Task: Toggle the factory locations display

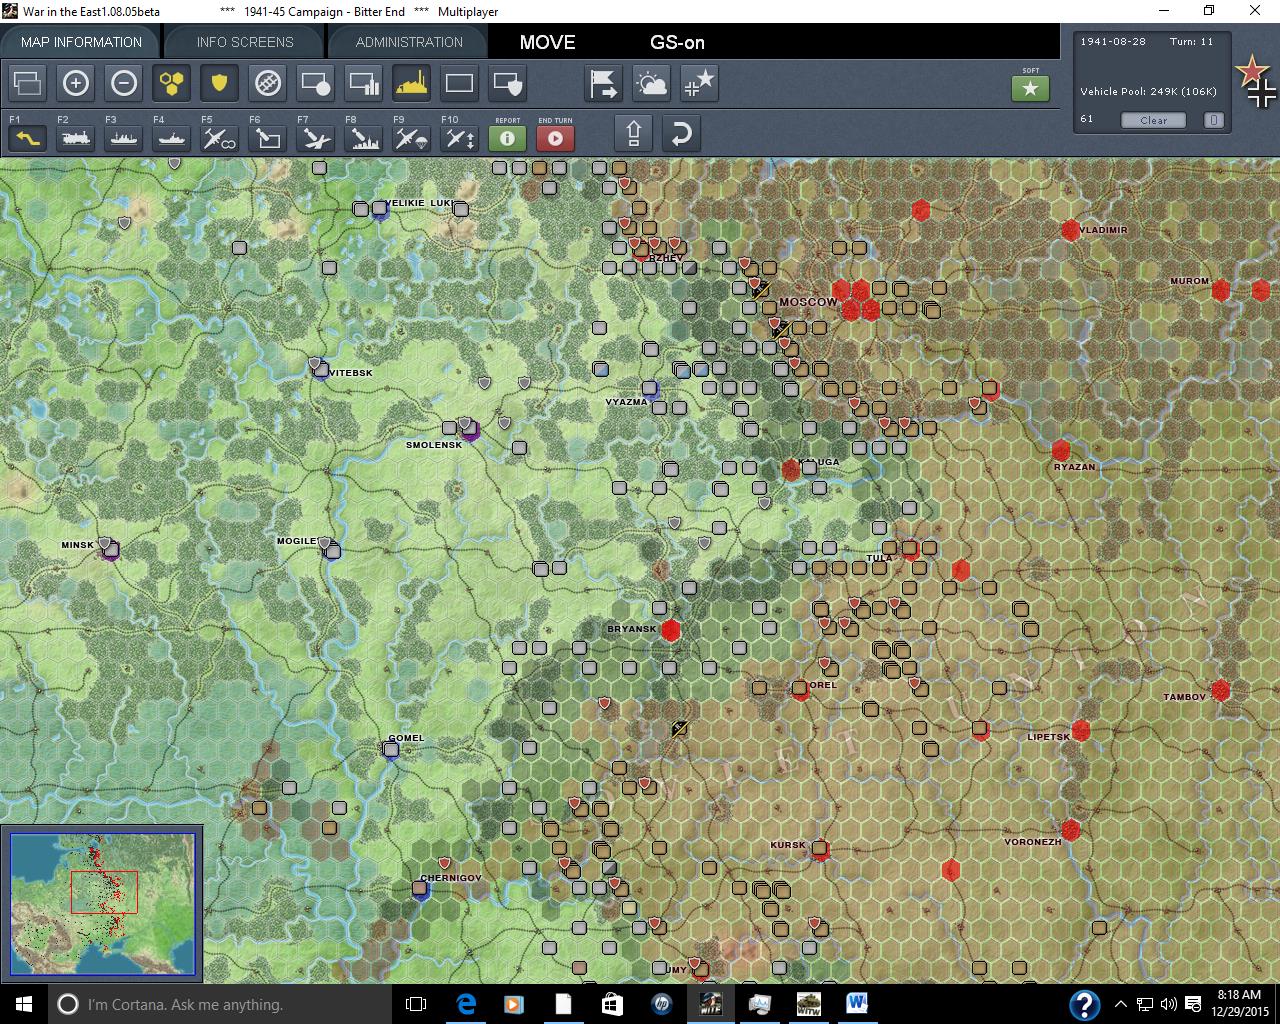Action: 412,83
